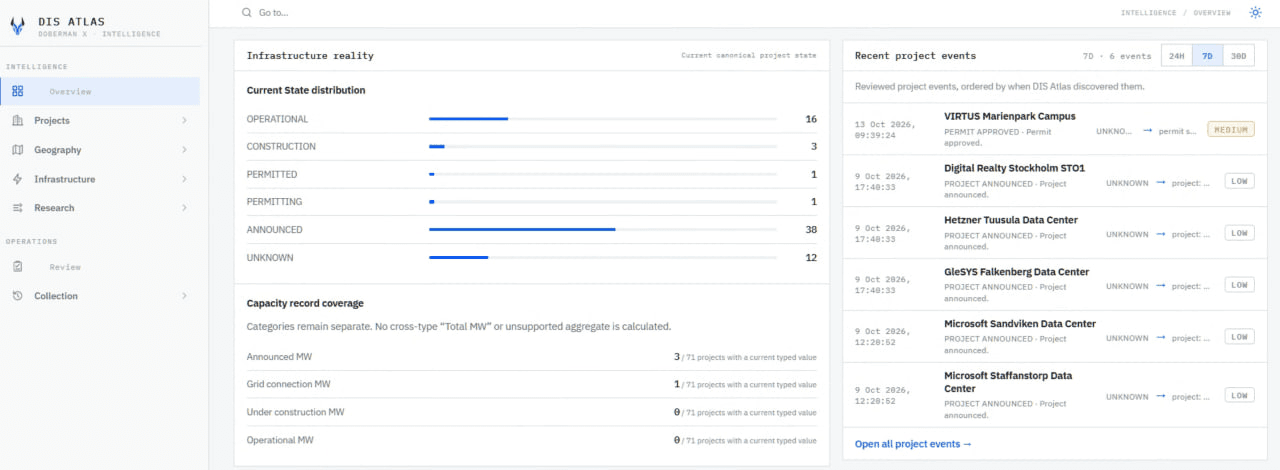Click the Infrastructure reality panel heading
The width and height of the screenshot is (1280, 470).
pyautogui.click(x=310, y=56)
